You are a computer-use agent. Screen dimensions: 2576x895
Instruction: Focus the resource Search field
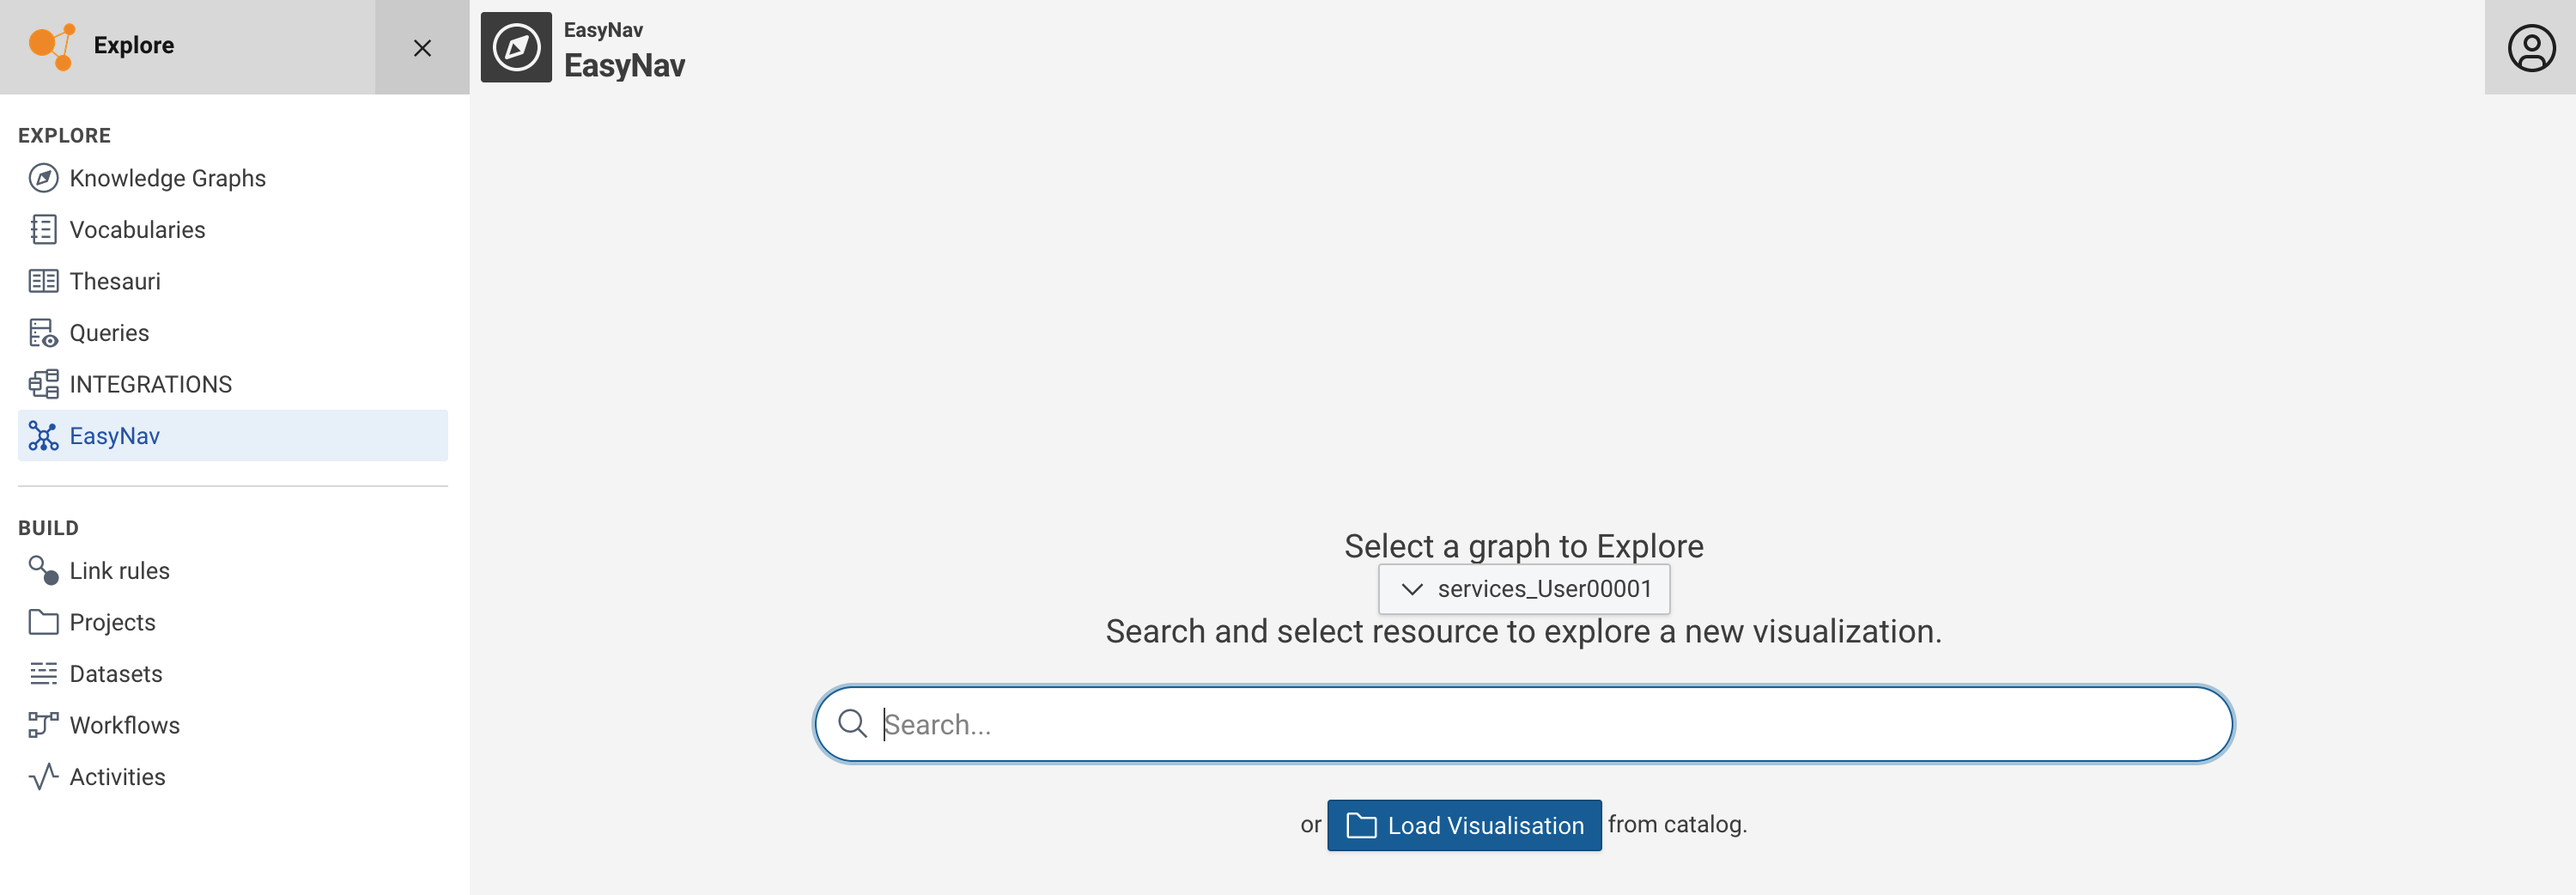pos(1540,724)
